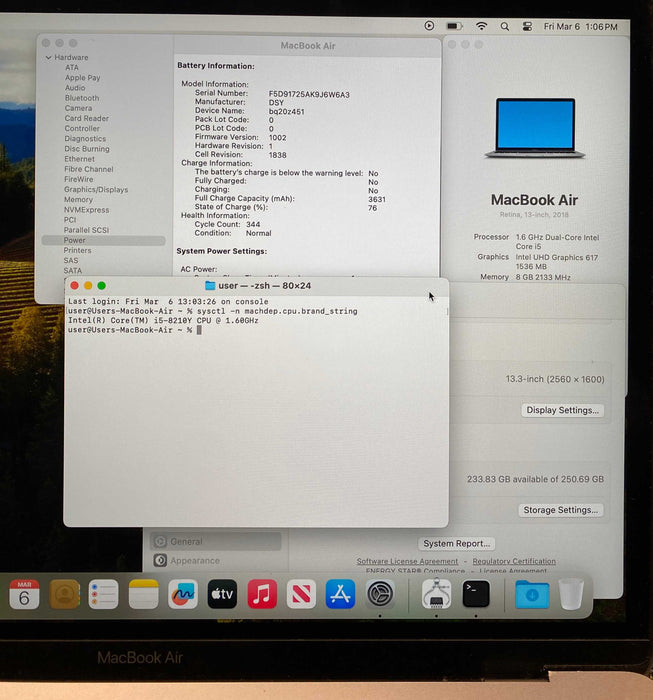Screen dimensions: 653x700
Task: Click the Full Charge Capacity value 3631
Action: point(377,200)
